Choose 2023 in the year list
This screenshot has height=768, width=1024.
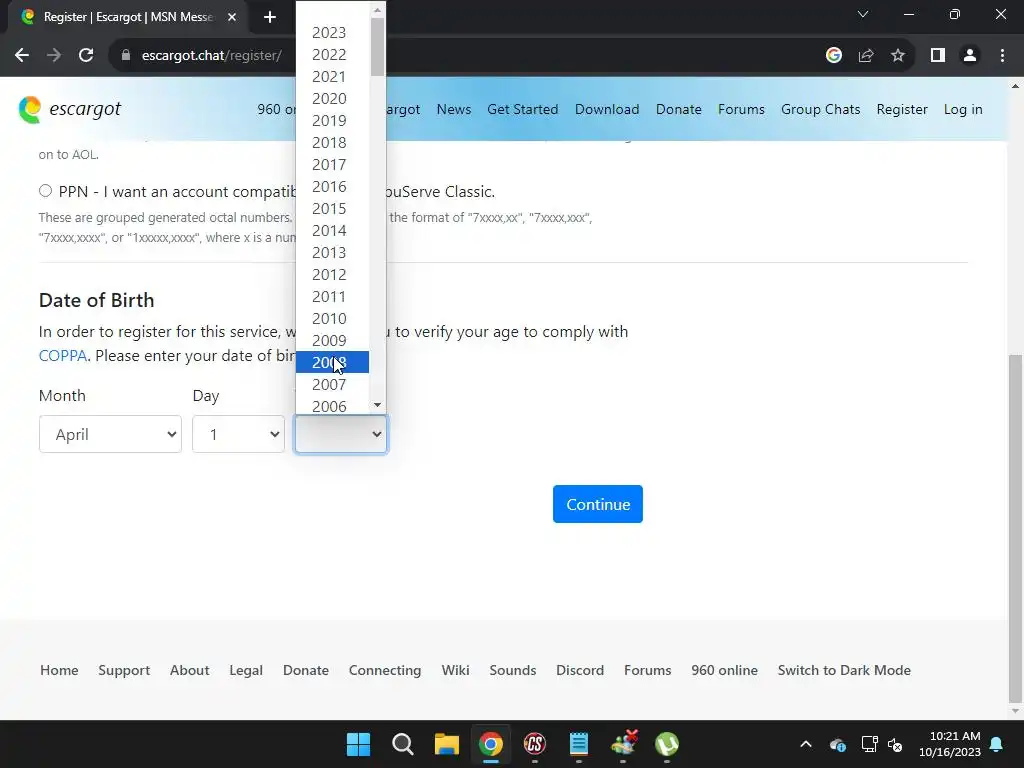tap(332, 33)
